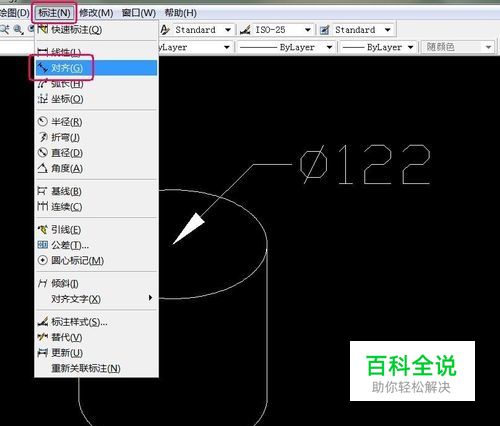Click the angular dimension icon
500x426 pixels.
point(42,168)
